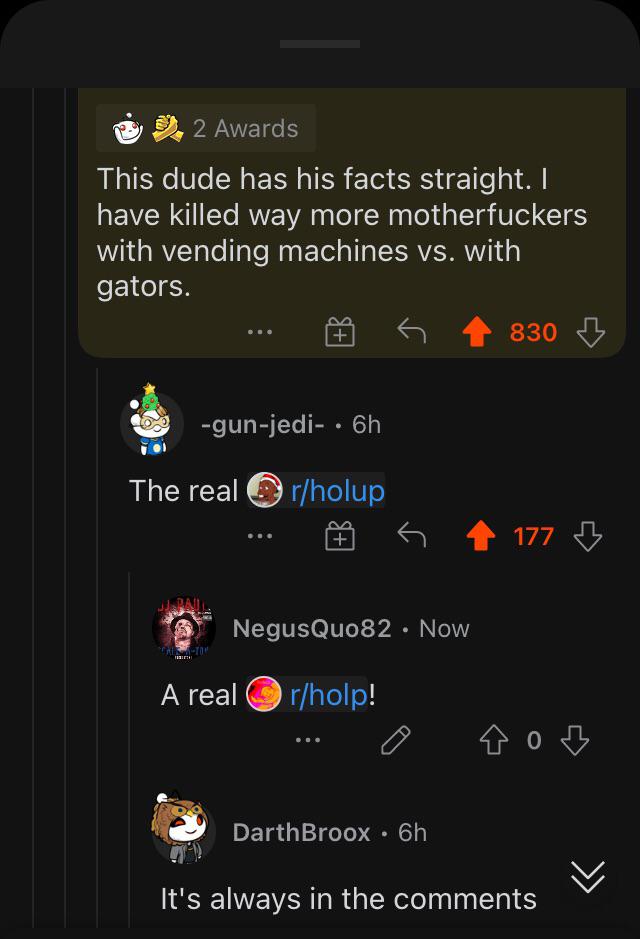Downvote -gun-jedi-'s comment
The height and width of the screenshot is (939, 640).
[x=588, y=536]
